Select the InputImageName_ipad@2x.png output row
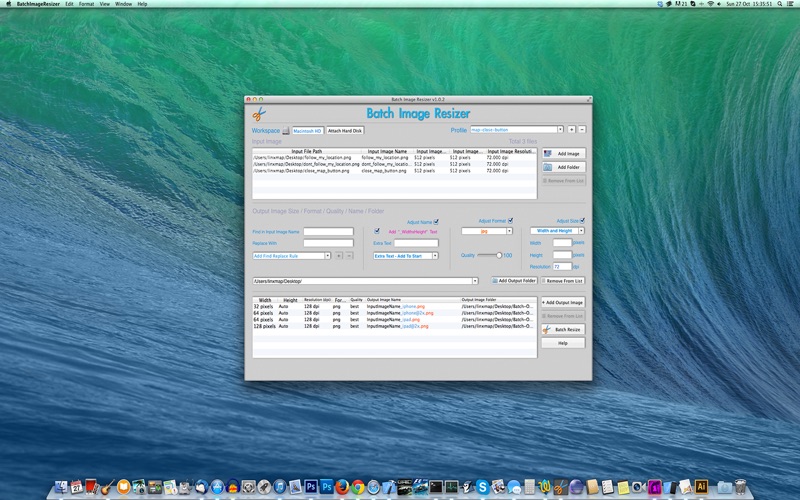Image resolution: width=800 pixels, height=500 pixels. [x=394, y=326]
